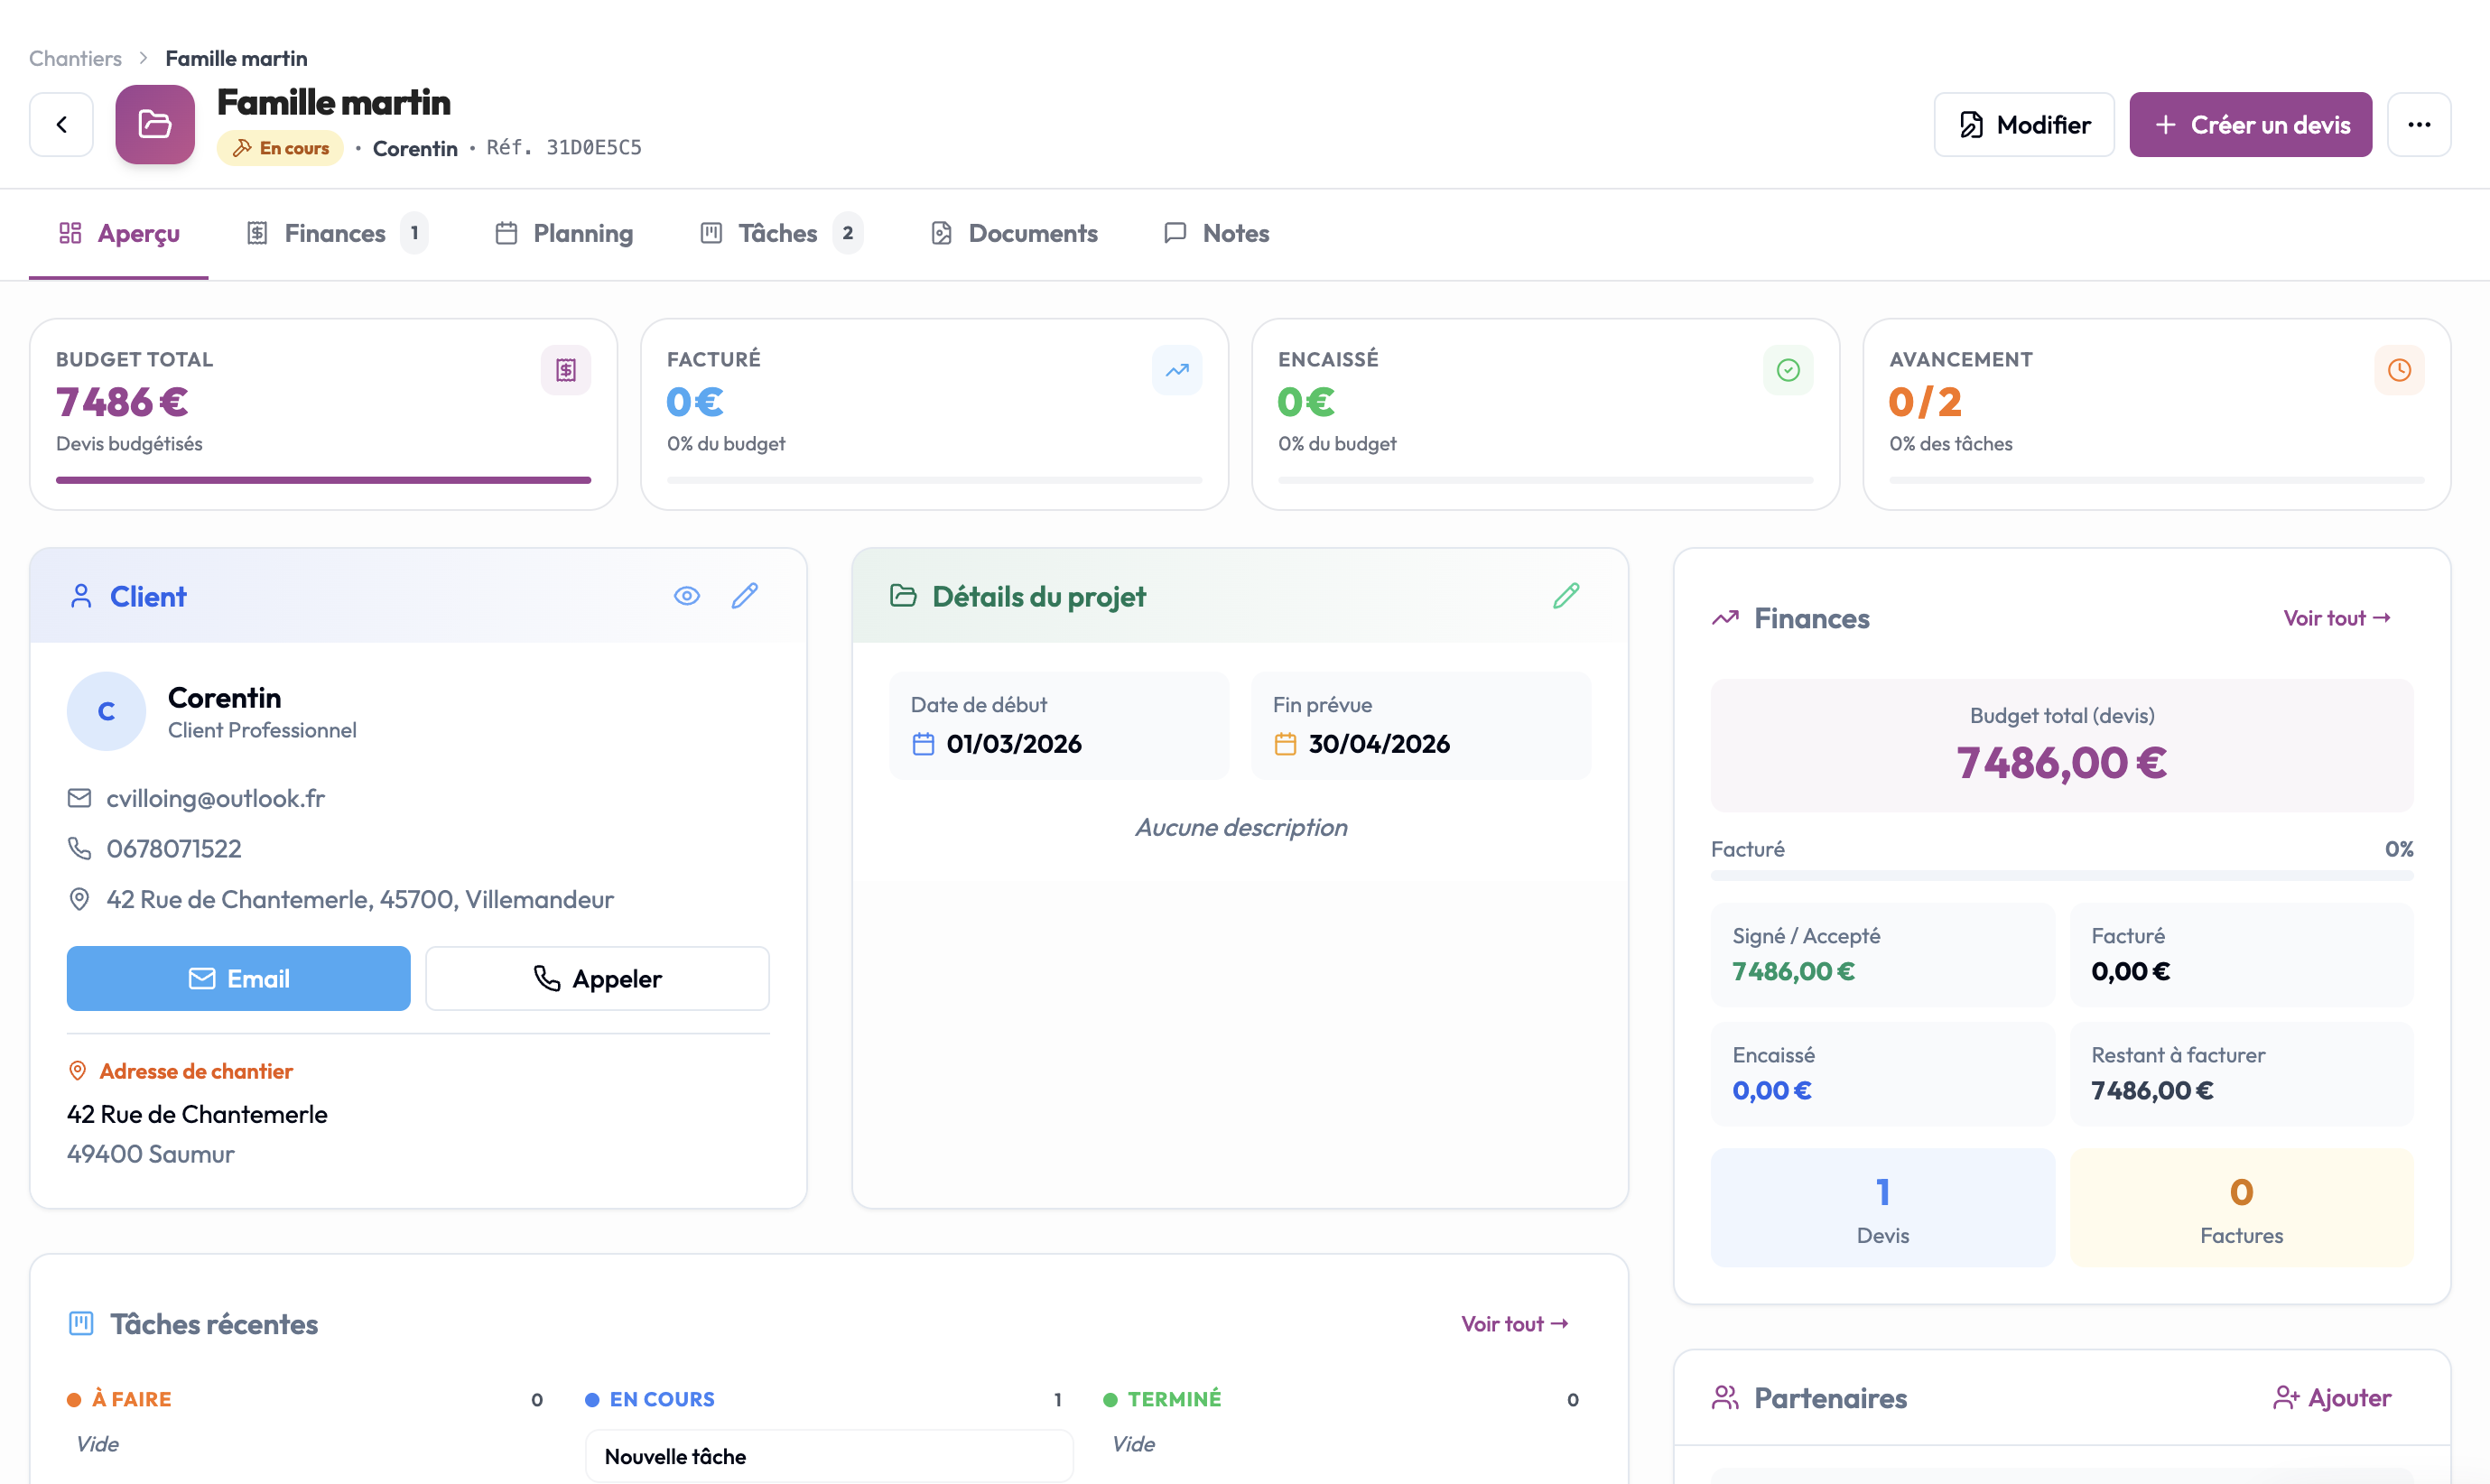Click the Fin prévue calendar icon
2490x1484 pixels.
1285,744
